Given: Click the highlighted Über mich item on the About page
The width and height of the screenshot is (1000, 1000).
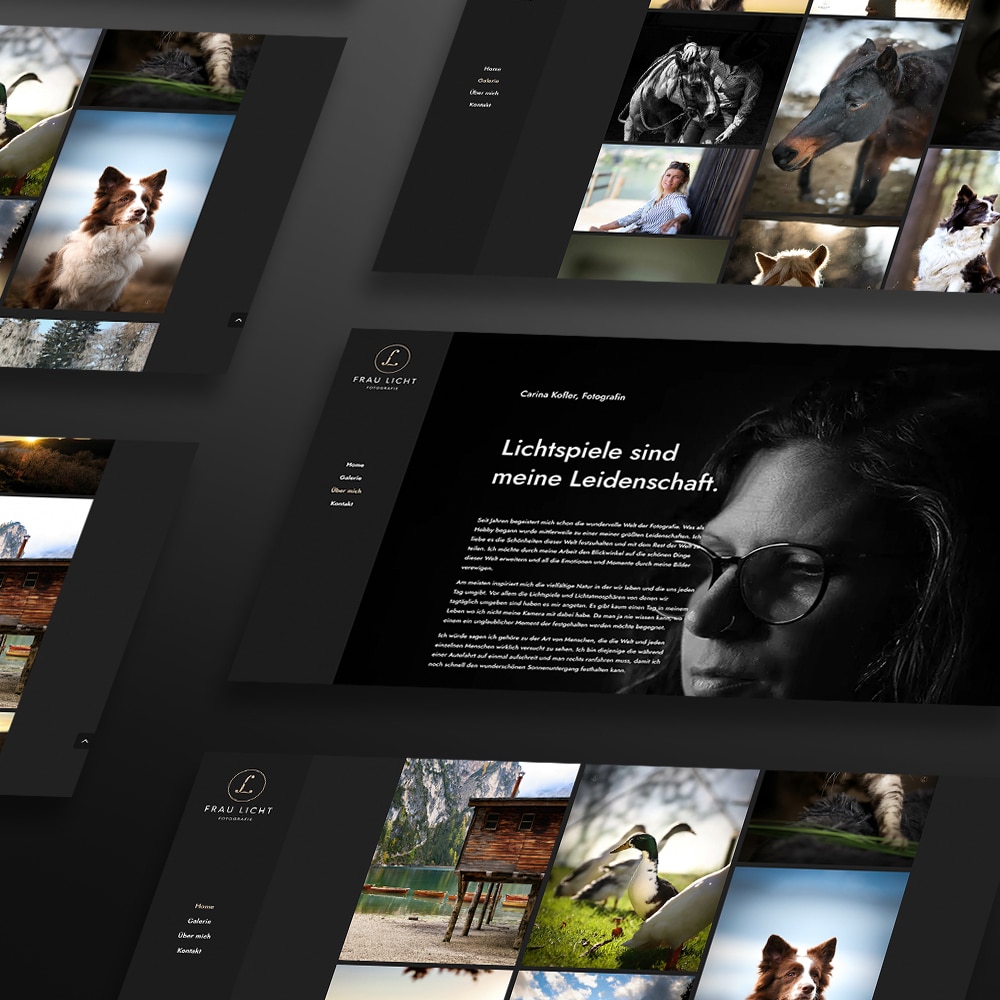Looking at the screenshot, I should tap(346, 491).
